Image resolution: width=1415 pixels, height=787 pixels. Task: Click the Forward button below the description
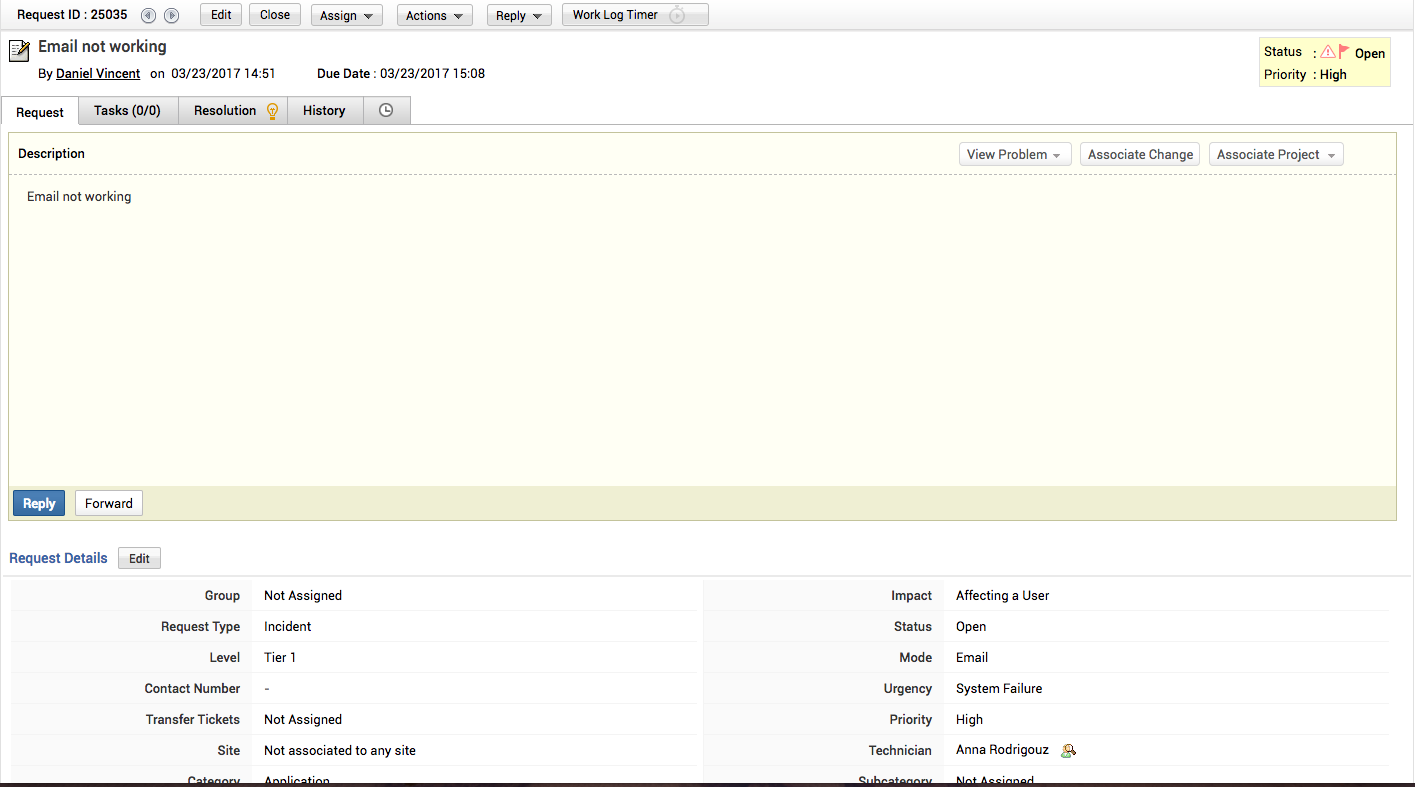108,503
